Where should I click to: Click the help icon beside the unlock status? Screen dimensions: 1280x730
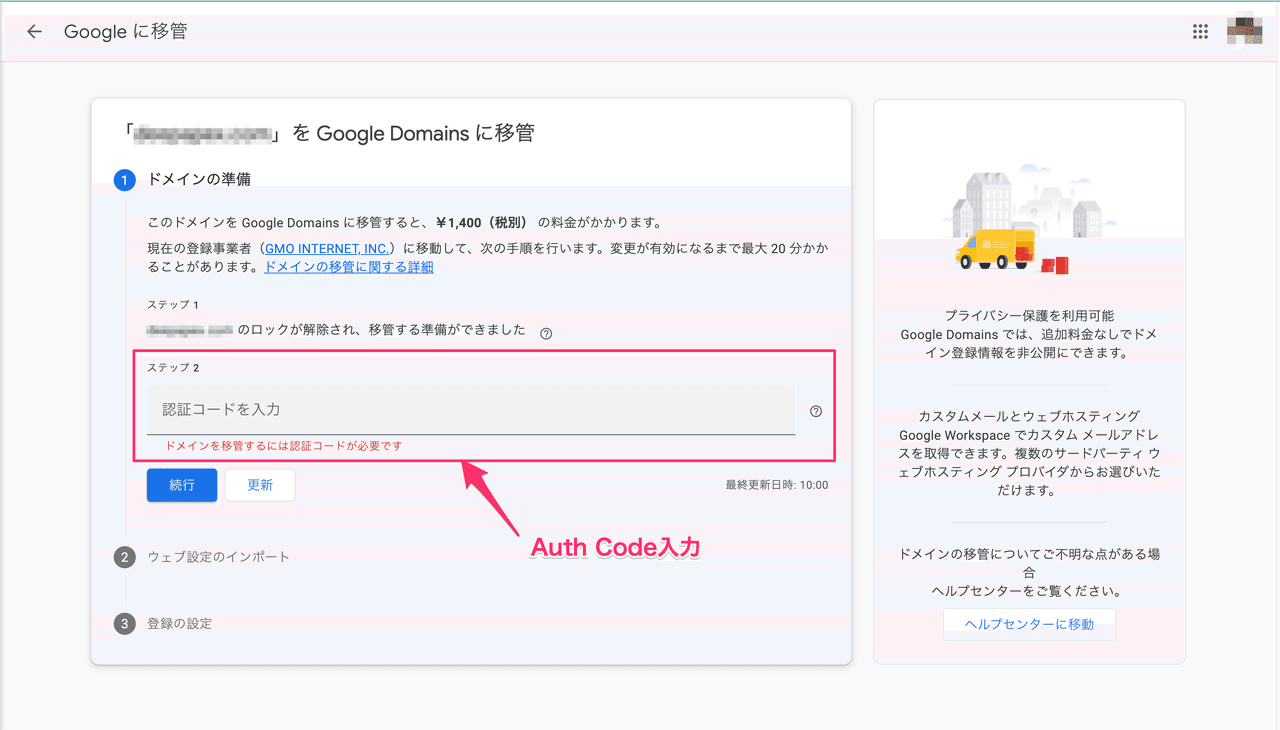[x=546, y=331]
